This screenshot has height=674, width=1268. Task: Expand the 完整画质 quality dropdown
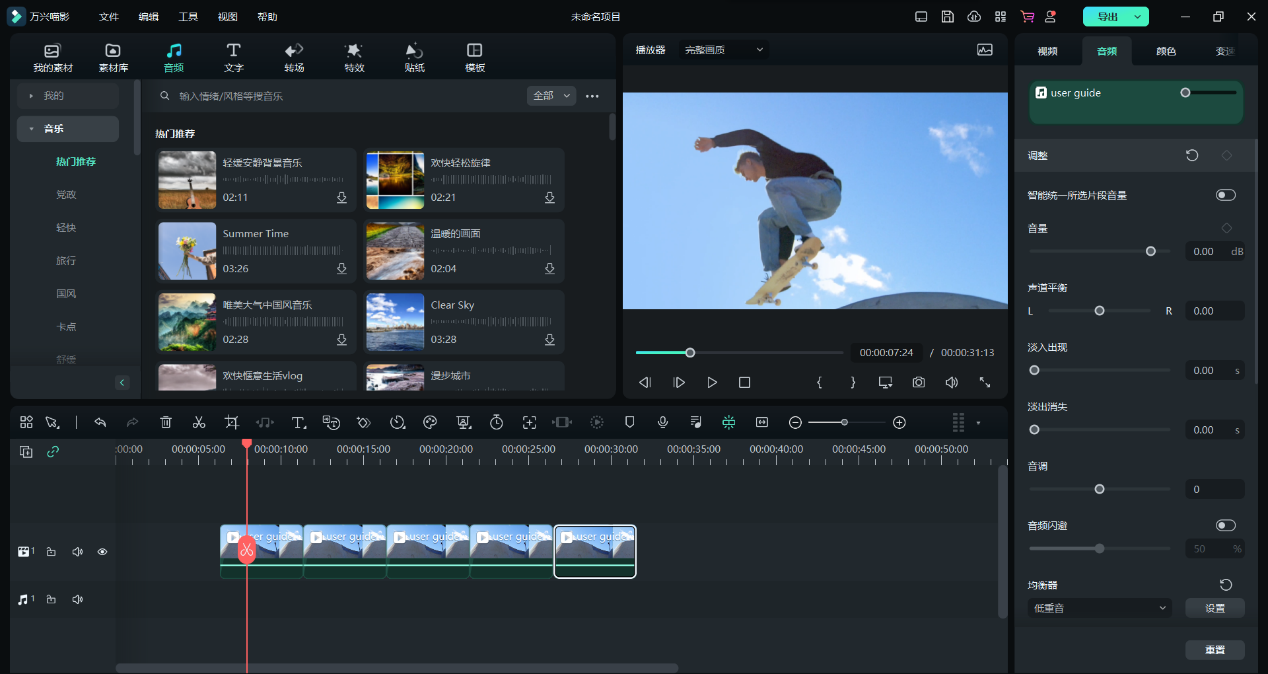click(x=724, y=49)
